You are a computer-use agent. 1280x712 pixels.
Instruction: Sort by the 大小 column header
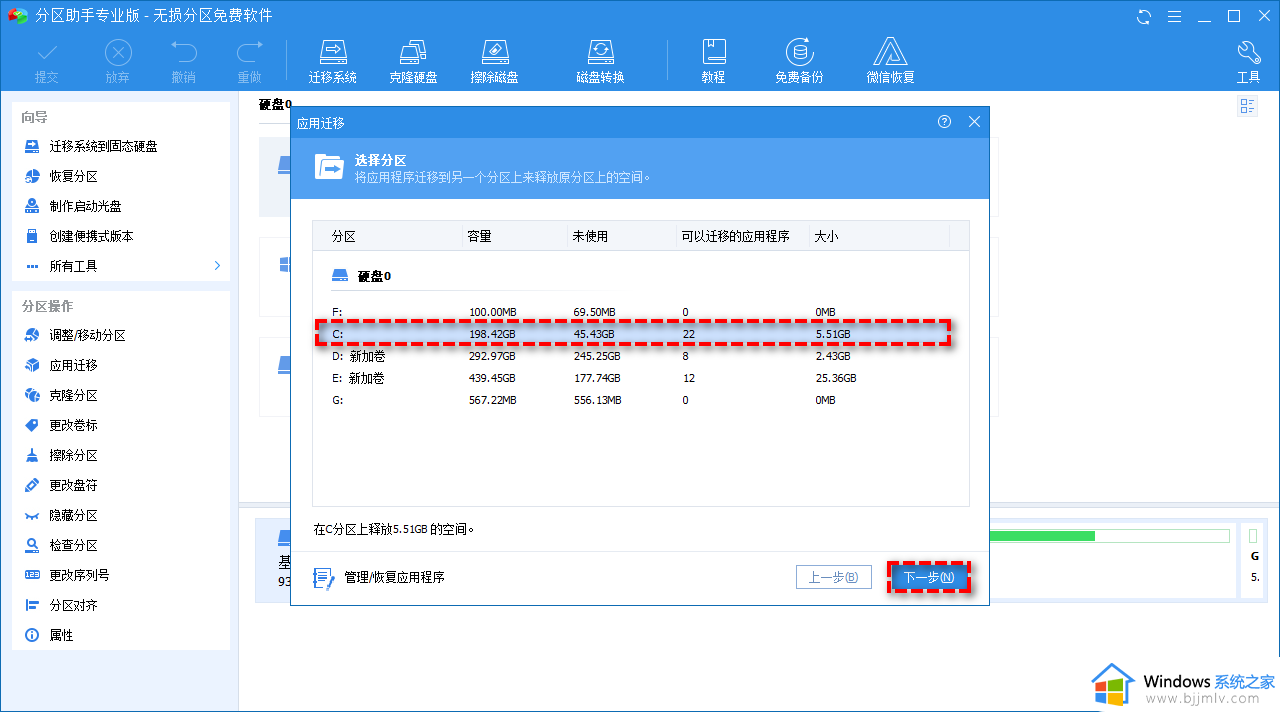click(x=879, y=236)
